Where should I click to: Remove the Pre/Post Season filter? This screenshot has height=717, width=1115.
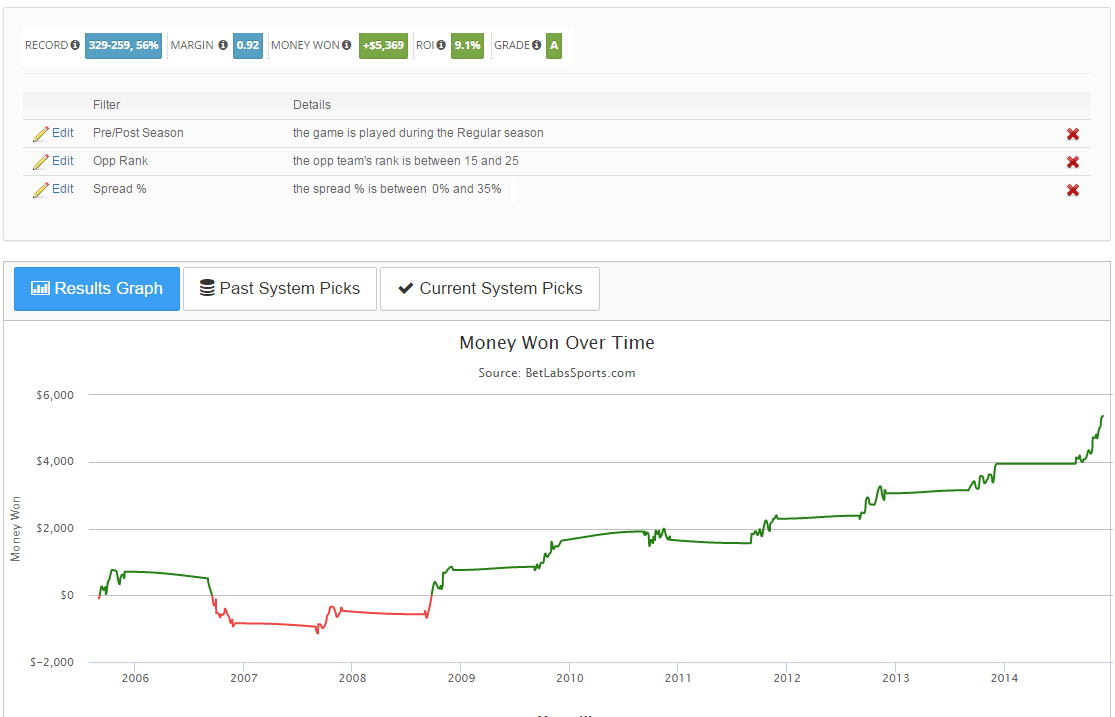pos(1073,134)
